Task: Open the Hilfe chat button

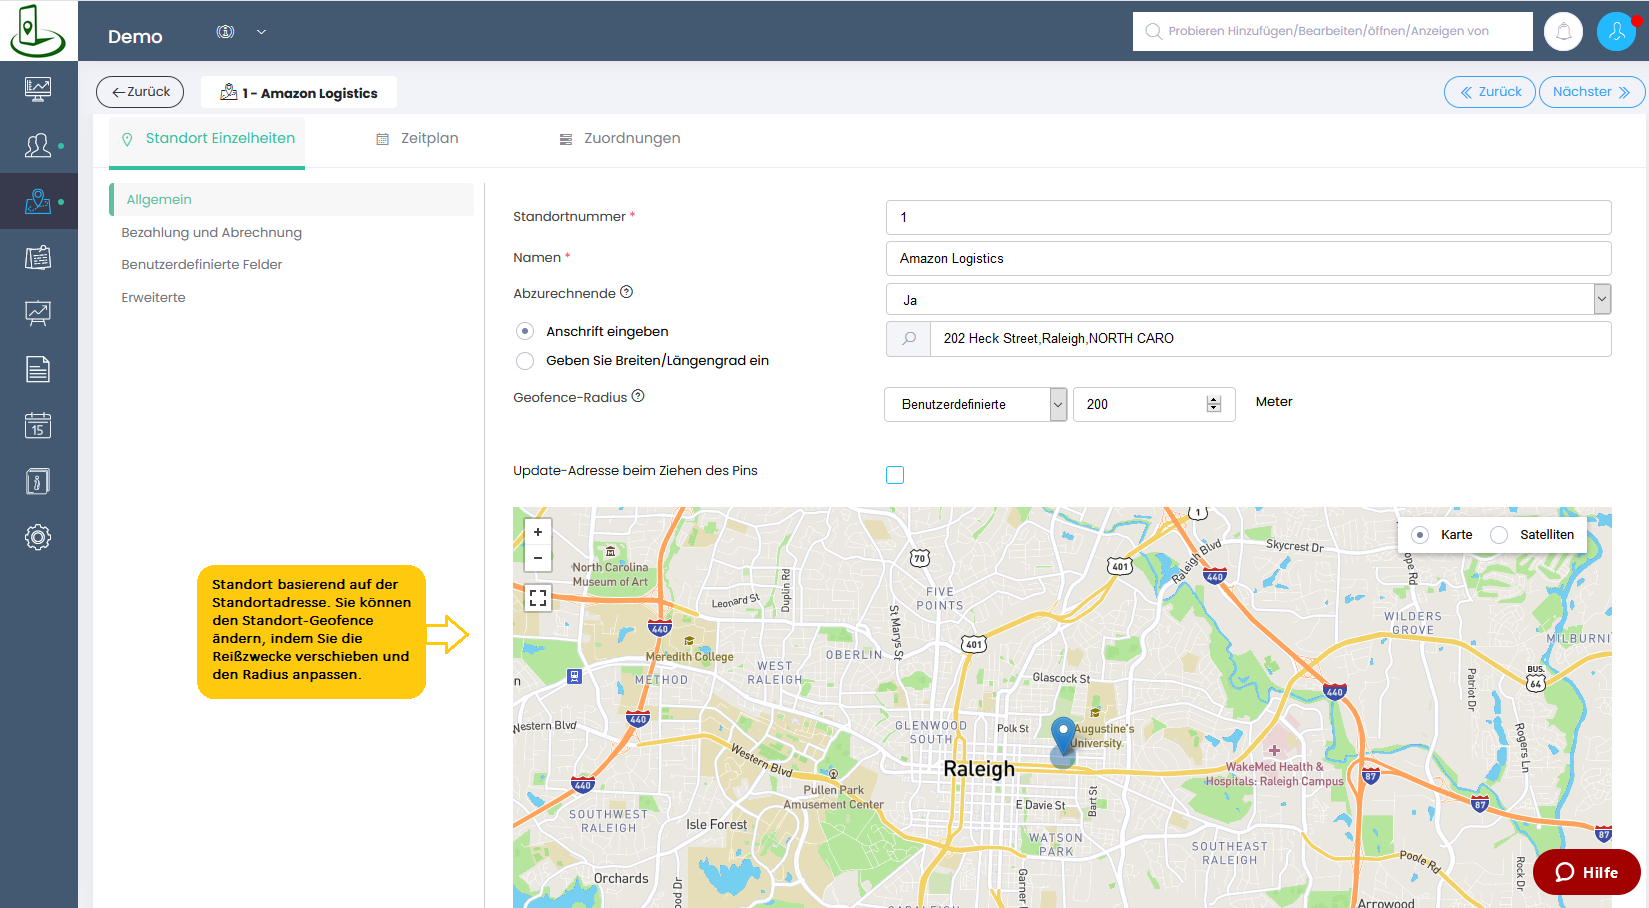Action: click(x=1586, y=872)
